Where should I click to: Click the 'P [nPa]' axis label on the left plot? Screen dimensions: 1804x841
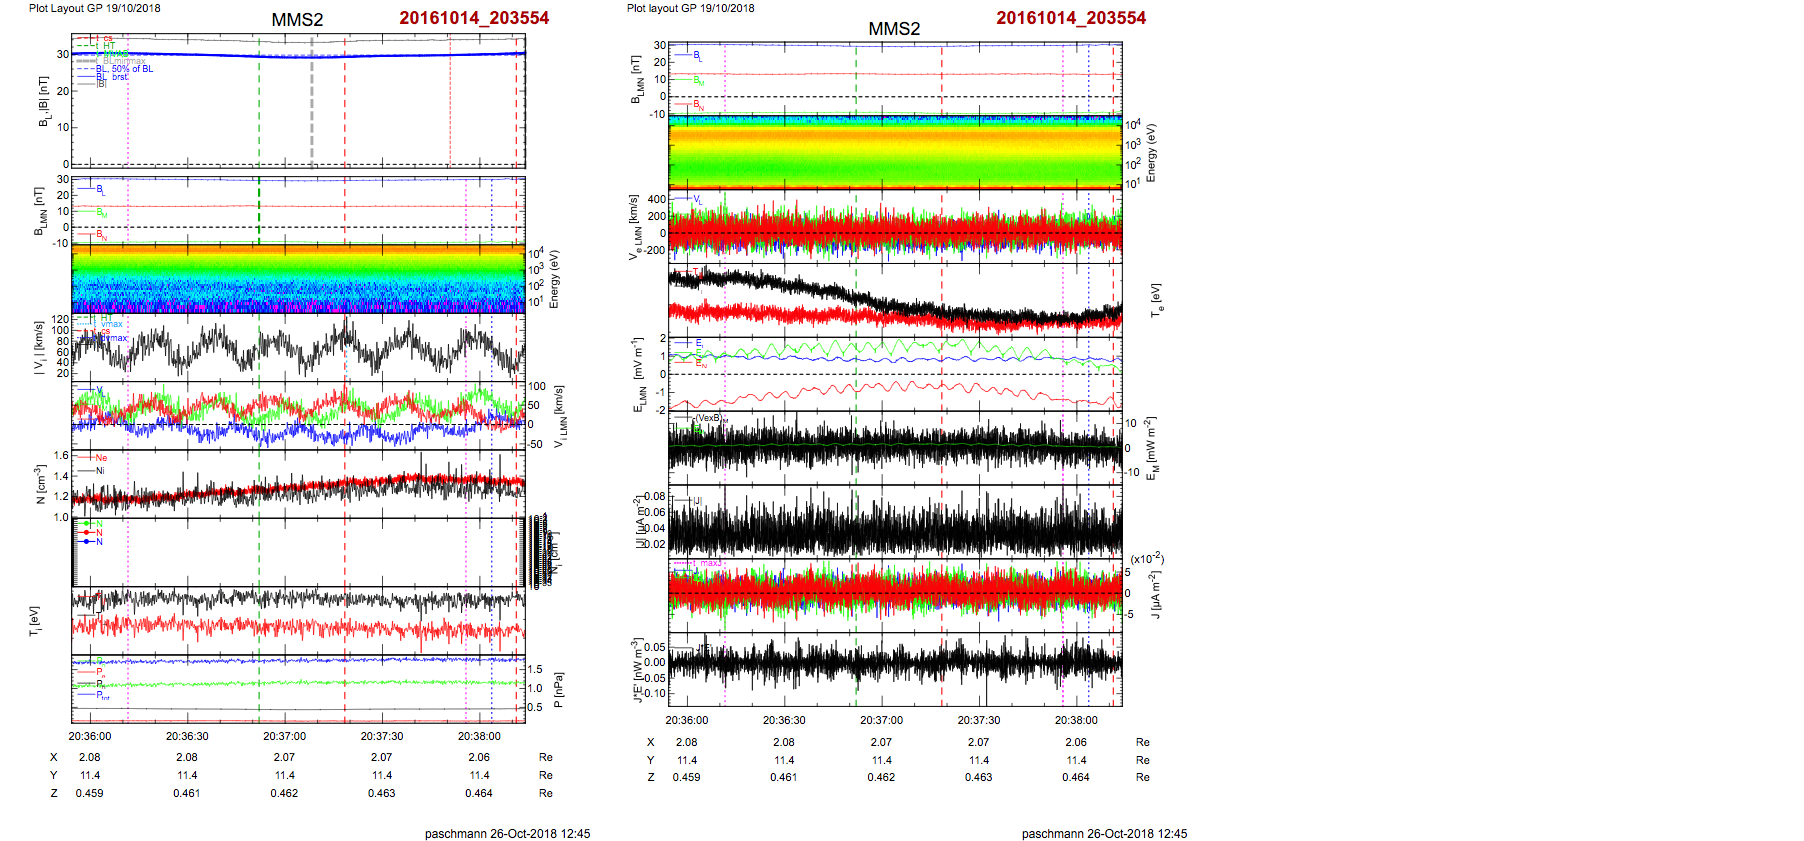pyautogui.click(x=558, y=689)
